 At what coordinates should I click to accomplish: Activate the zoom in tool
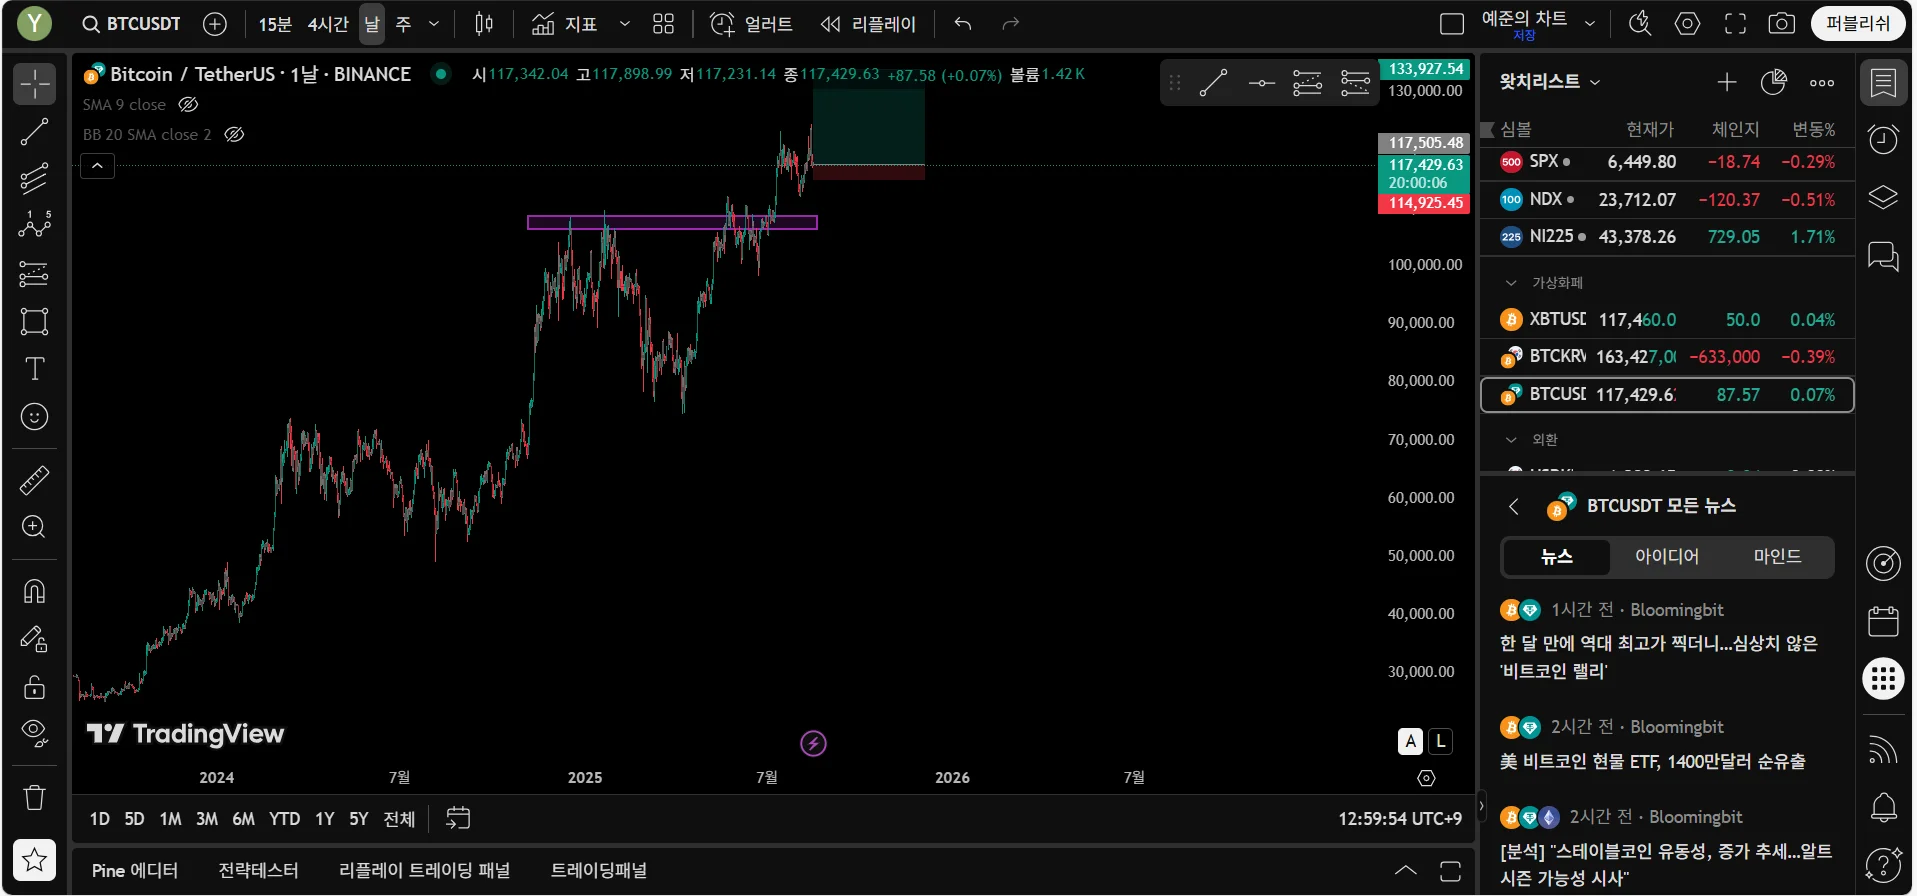(35, 527)
